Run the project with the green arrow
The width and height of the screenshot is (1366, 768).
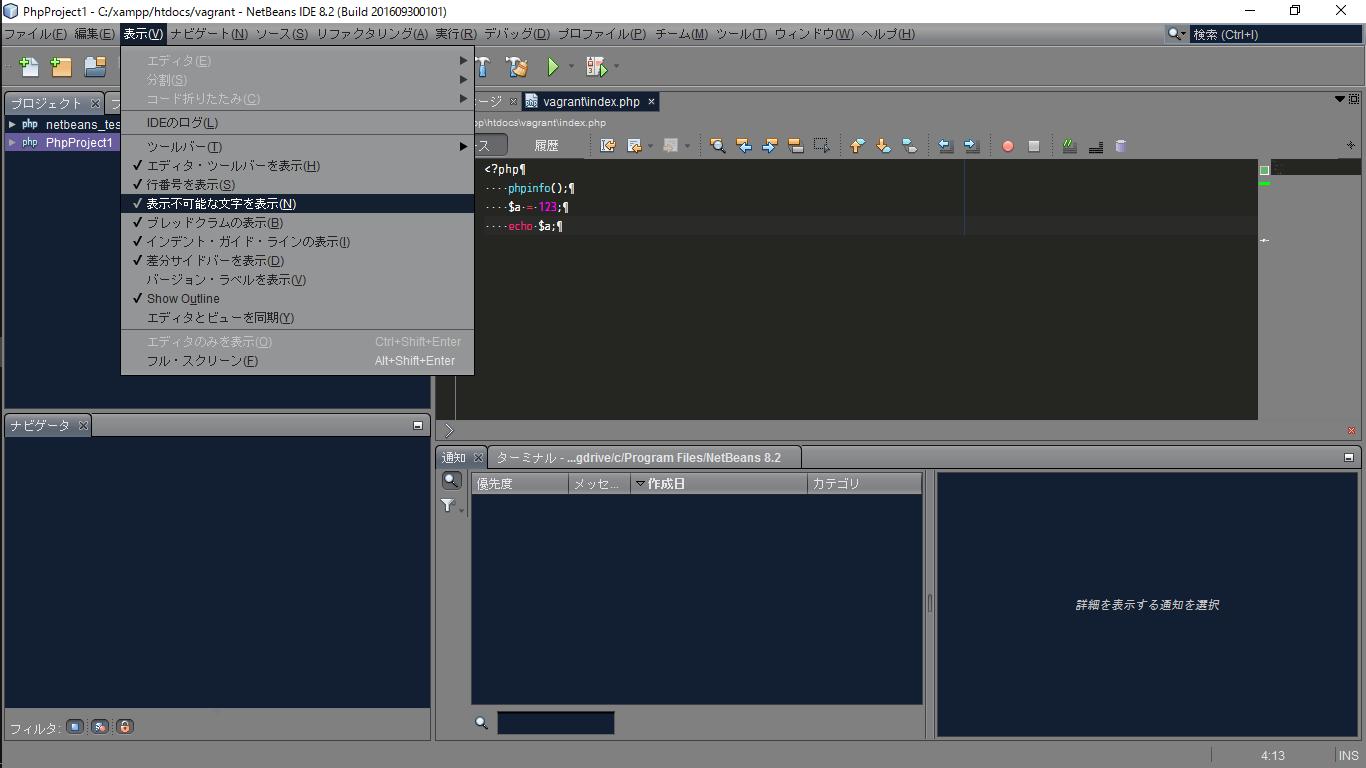(553, 67)
